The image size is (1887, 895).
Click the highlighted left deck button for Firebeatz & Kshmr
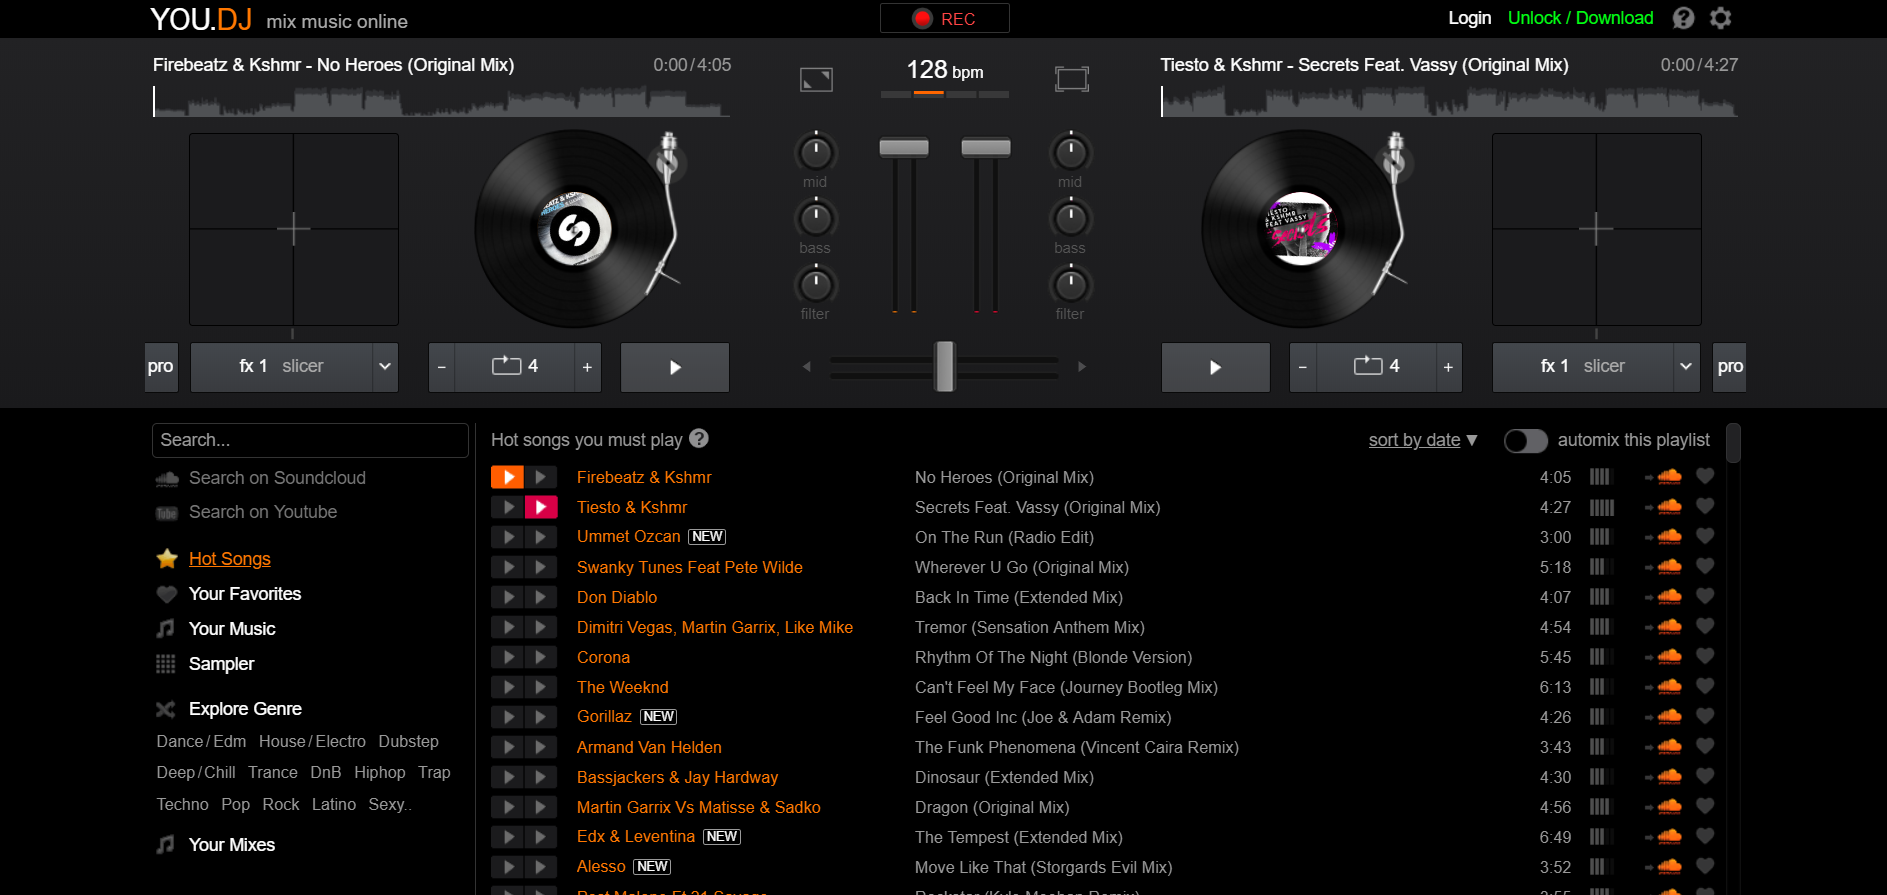(508, 477)
